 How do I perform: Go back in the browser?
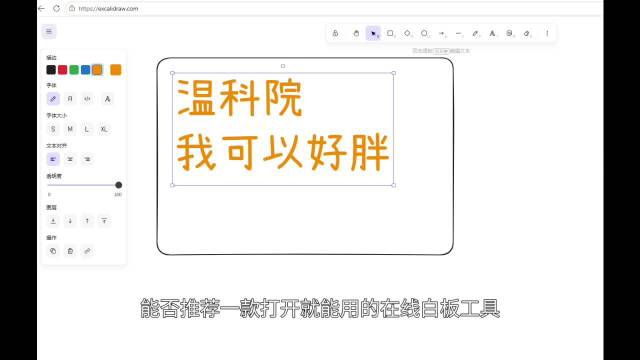(41, 8)
